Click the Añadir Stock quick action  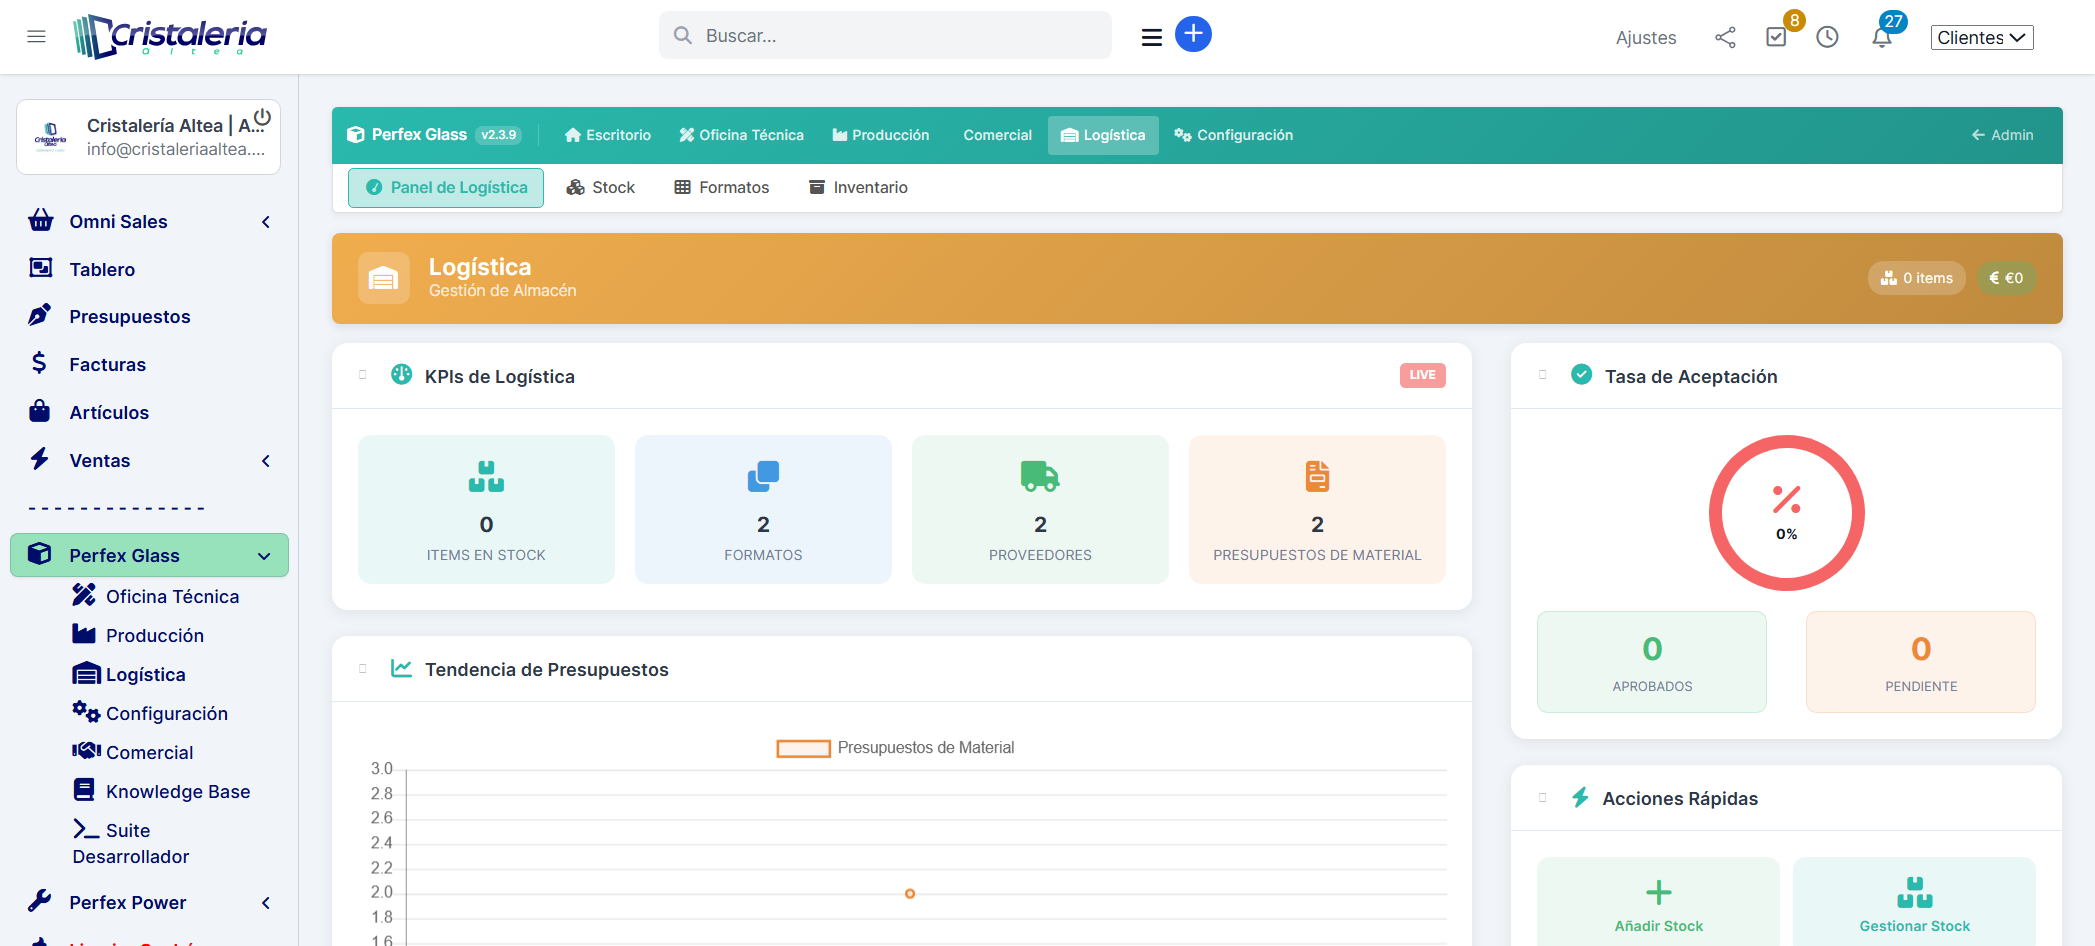[x=1658, y=905]
